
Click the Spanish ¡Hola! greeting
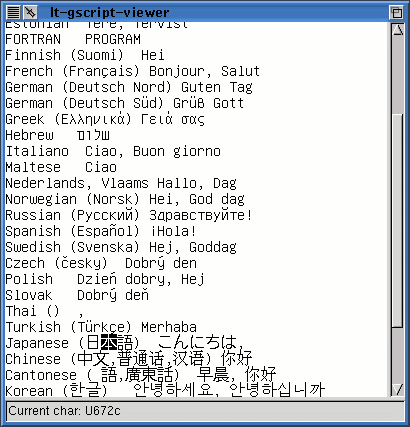[173, 231]
